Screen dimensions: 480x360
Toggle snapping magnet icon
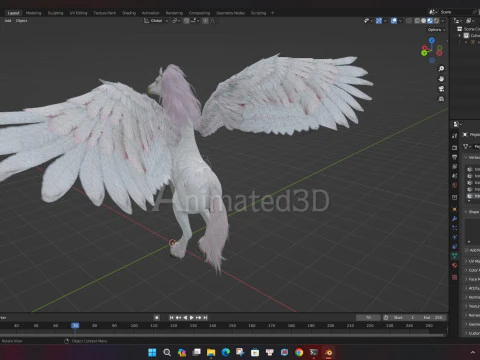(186, 21)
